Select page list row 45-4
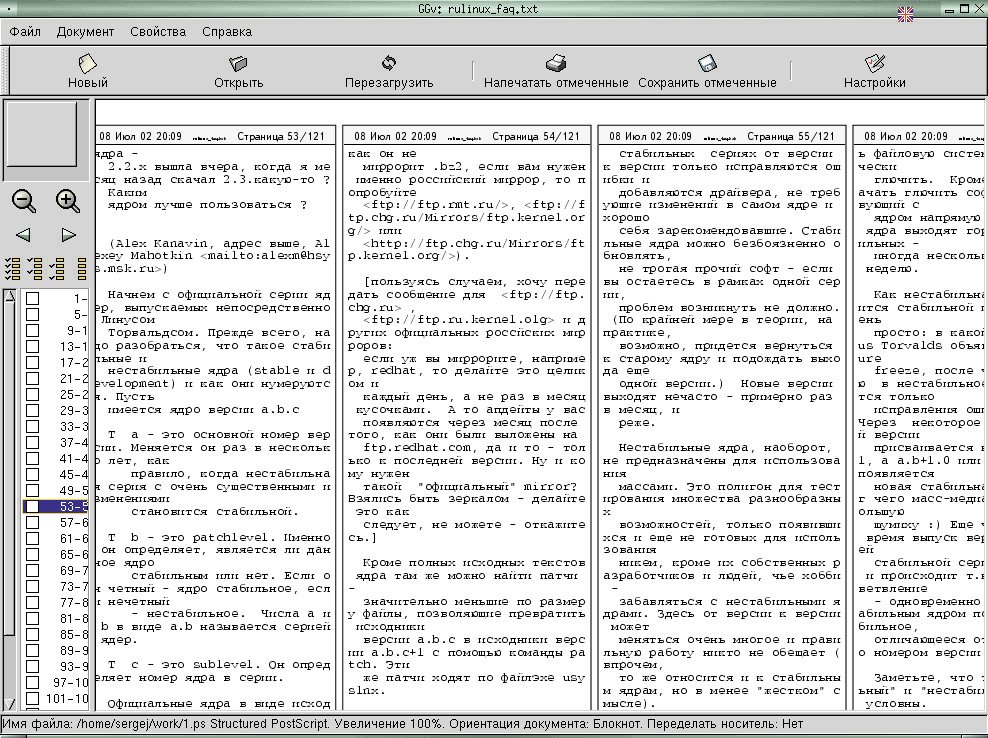Viewport: 988px width, 738px height. [55, 475]
